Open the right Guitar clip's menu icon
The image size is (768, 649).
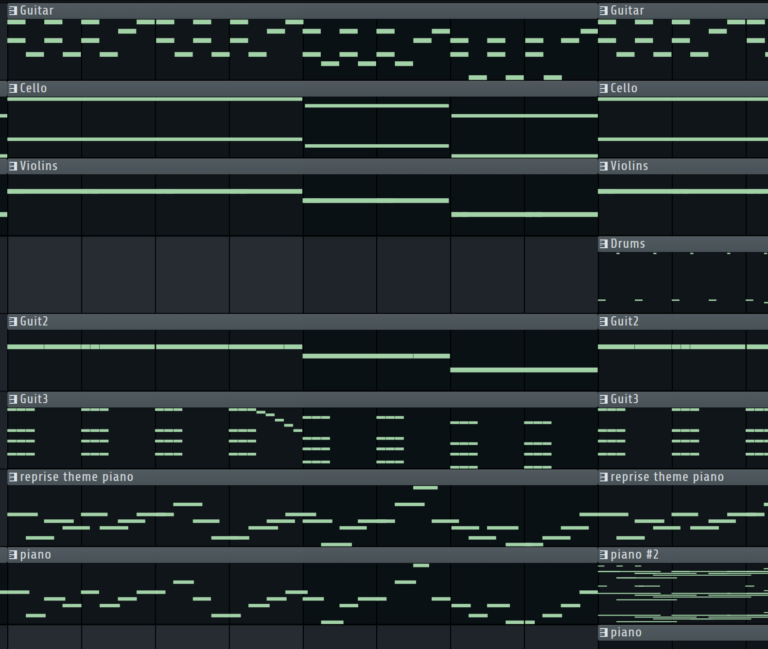click(604, 11)
